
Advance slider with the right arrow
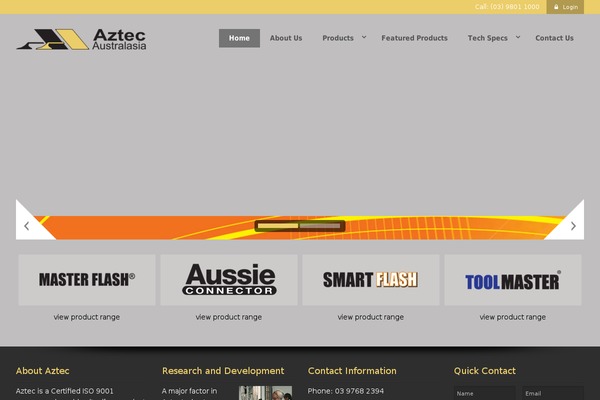click(573, 226)
